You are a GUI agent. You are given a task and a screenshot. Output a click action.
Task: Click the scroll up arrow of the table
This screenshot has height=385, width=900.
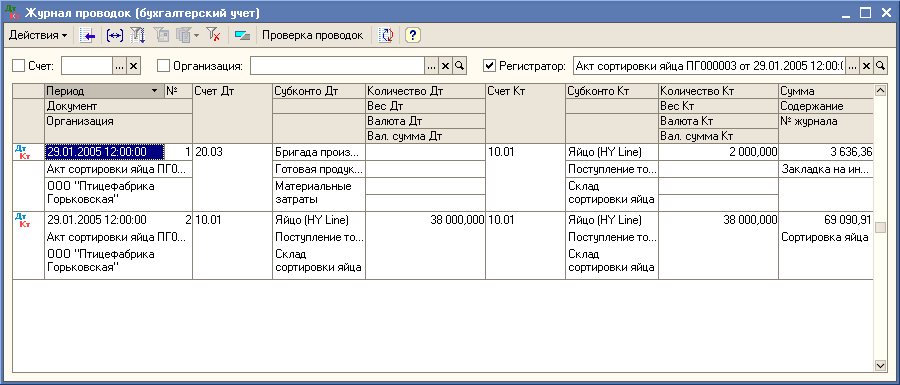[880, 91]
